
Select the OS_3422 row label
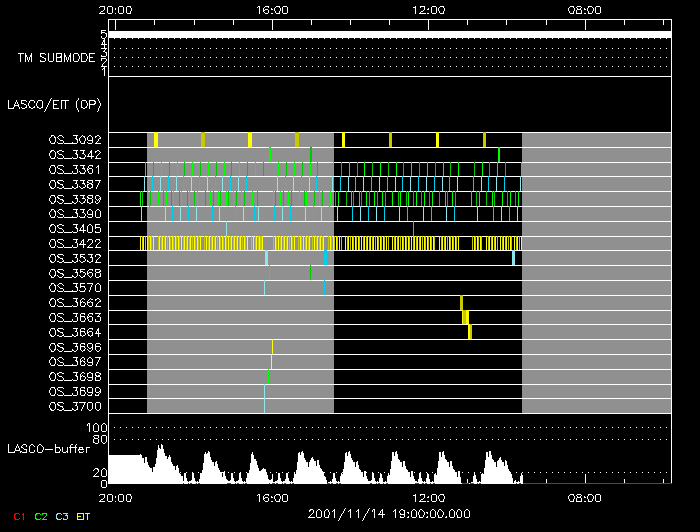[75, 243]
